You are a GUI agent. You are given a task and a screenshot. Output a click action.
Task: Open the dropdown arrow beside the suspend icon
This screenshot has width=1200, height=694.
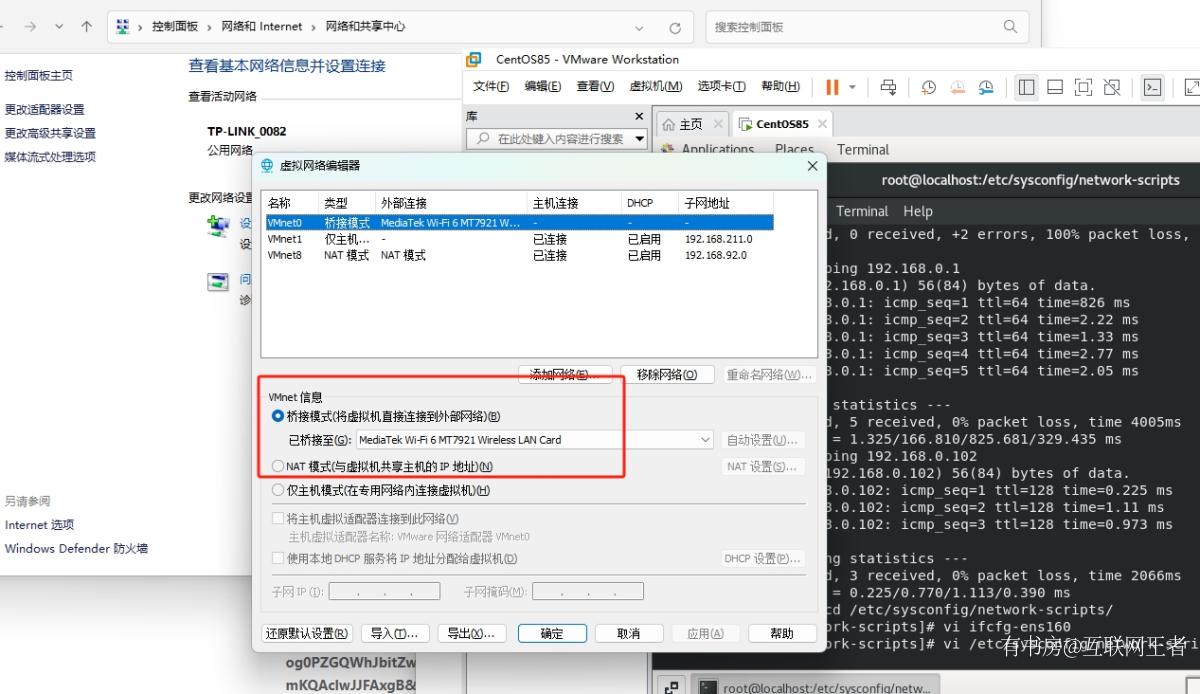(x=852, y=87)
